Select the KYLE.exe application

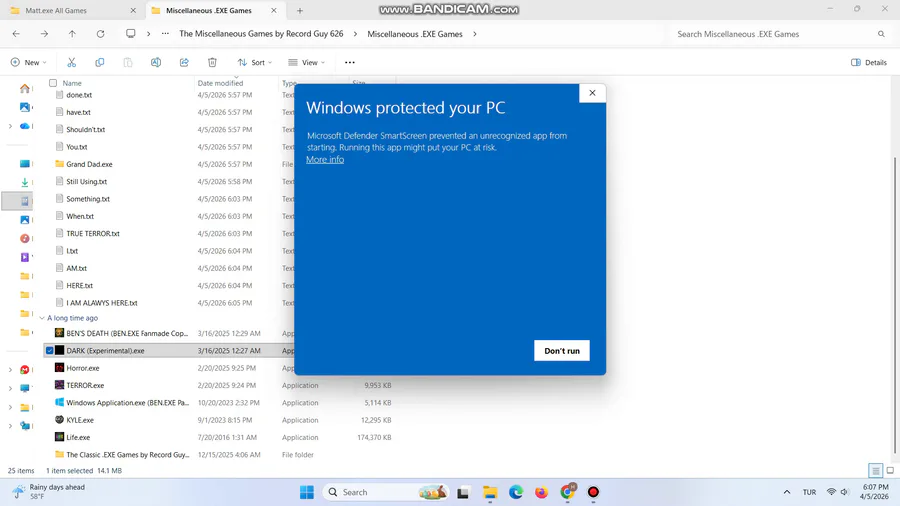80,420
